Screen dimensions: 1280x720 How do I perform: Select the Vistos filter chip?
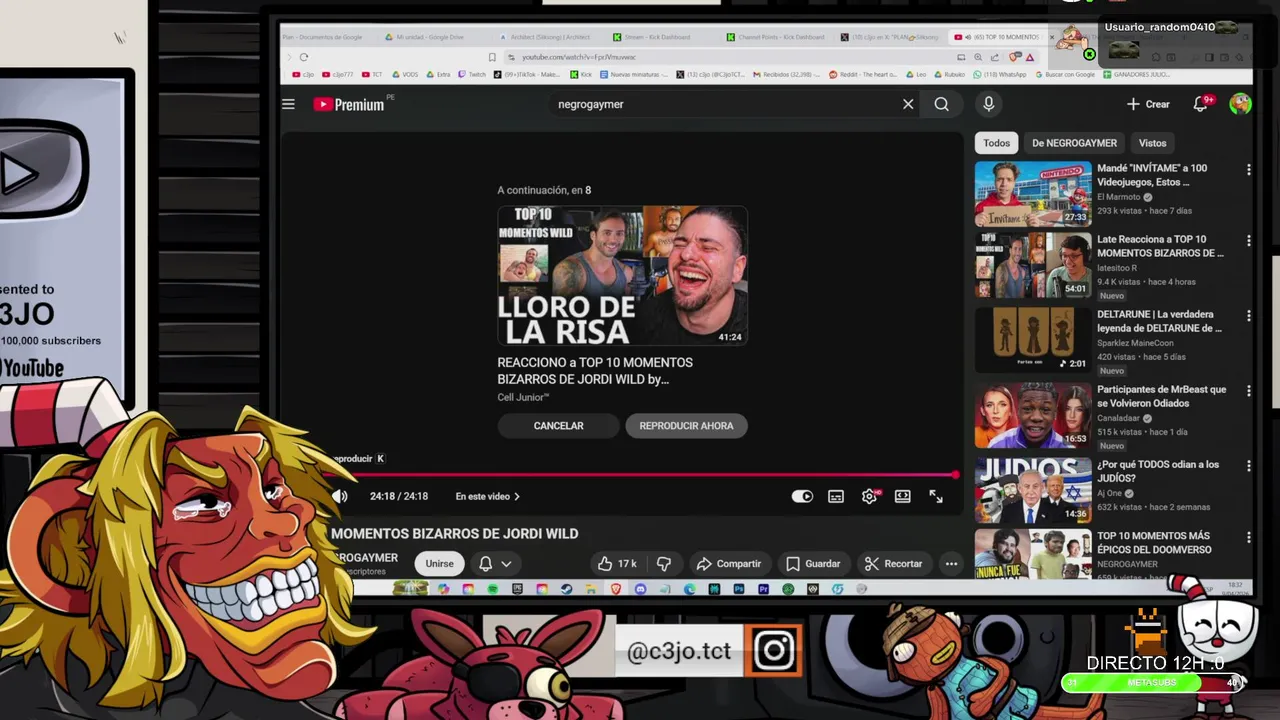pos(1152,143)
